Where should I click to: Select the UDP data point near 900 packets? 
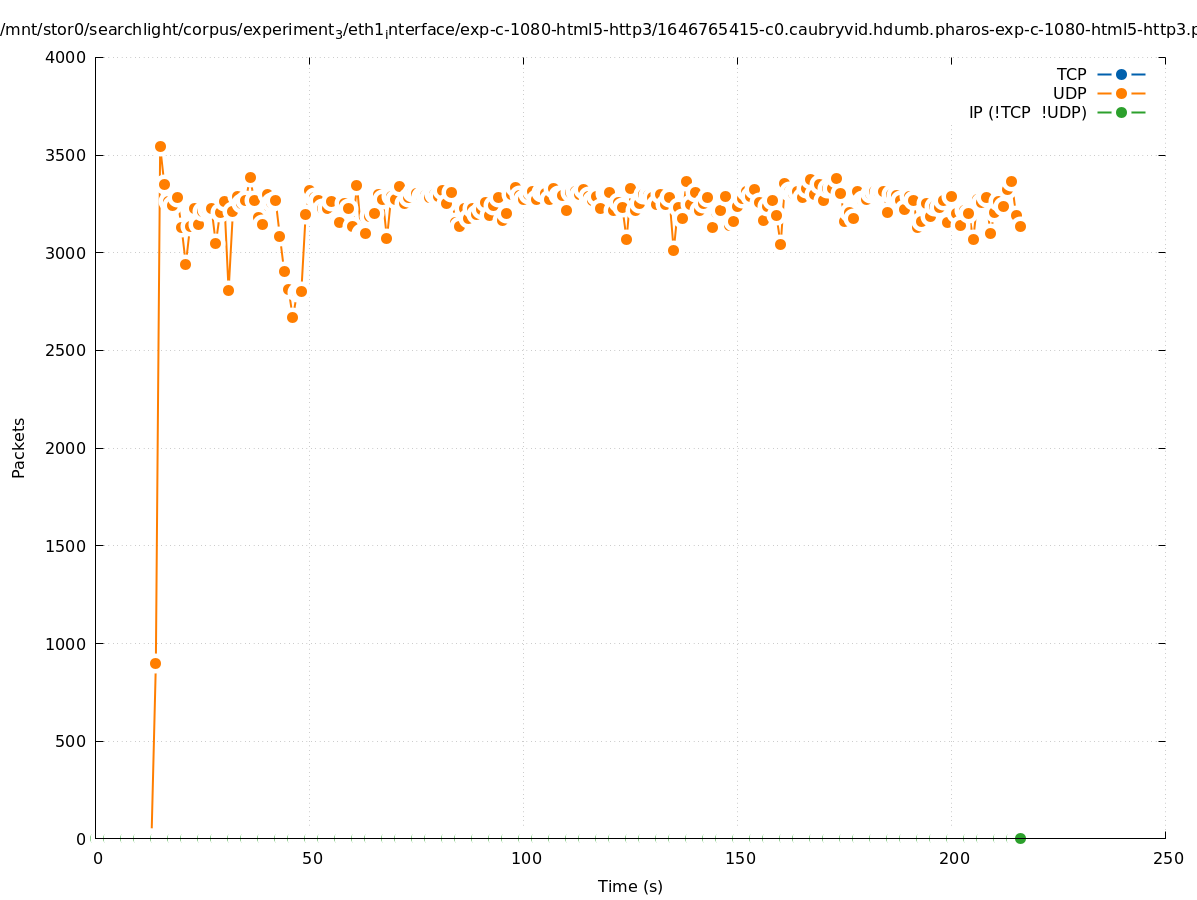[x=155, y=663]
